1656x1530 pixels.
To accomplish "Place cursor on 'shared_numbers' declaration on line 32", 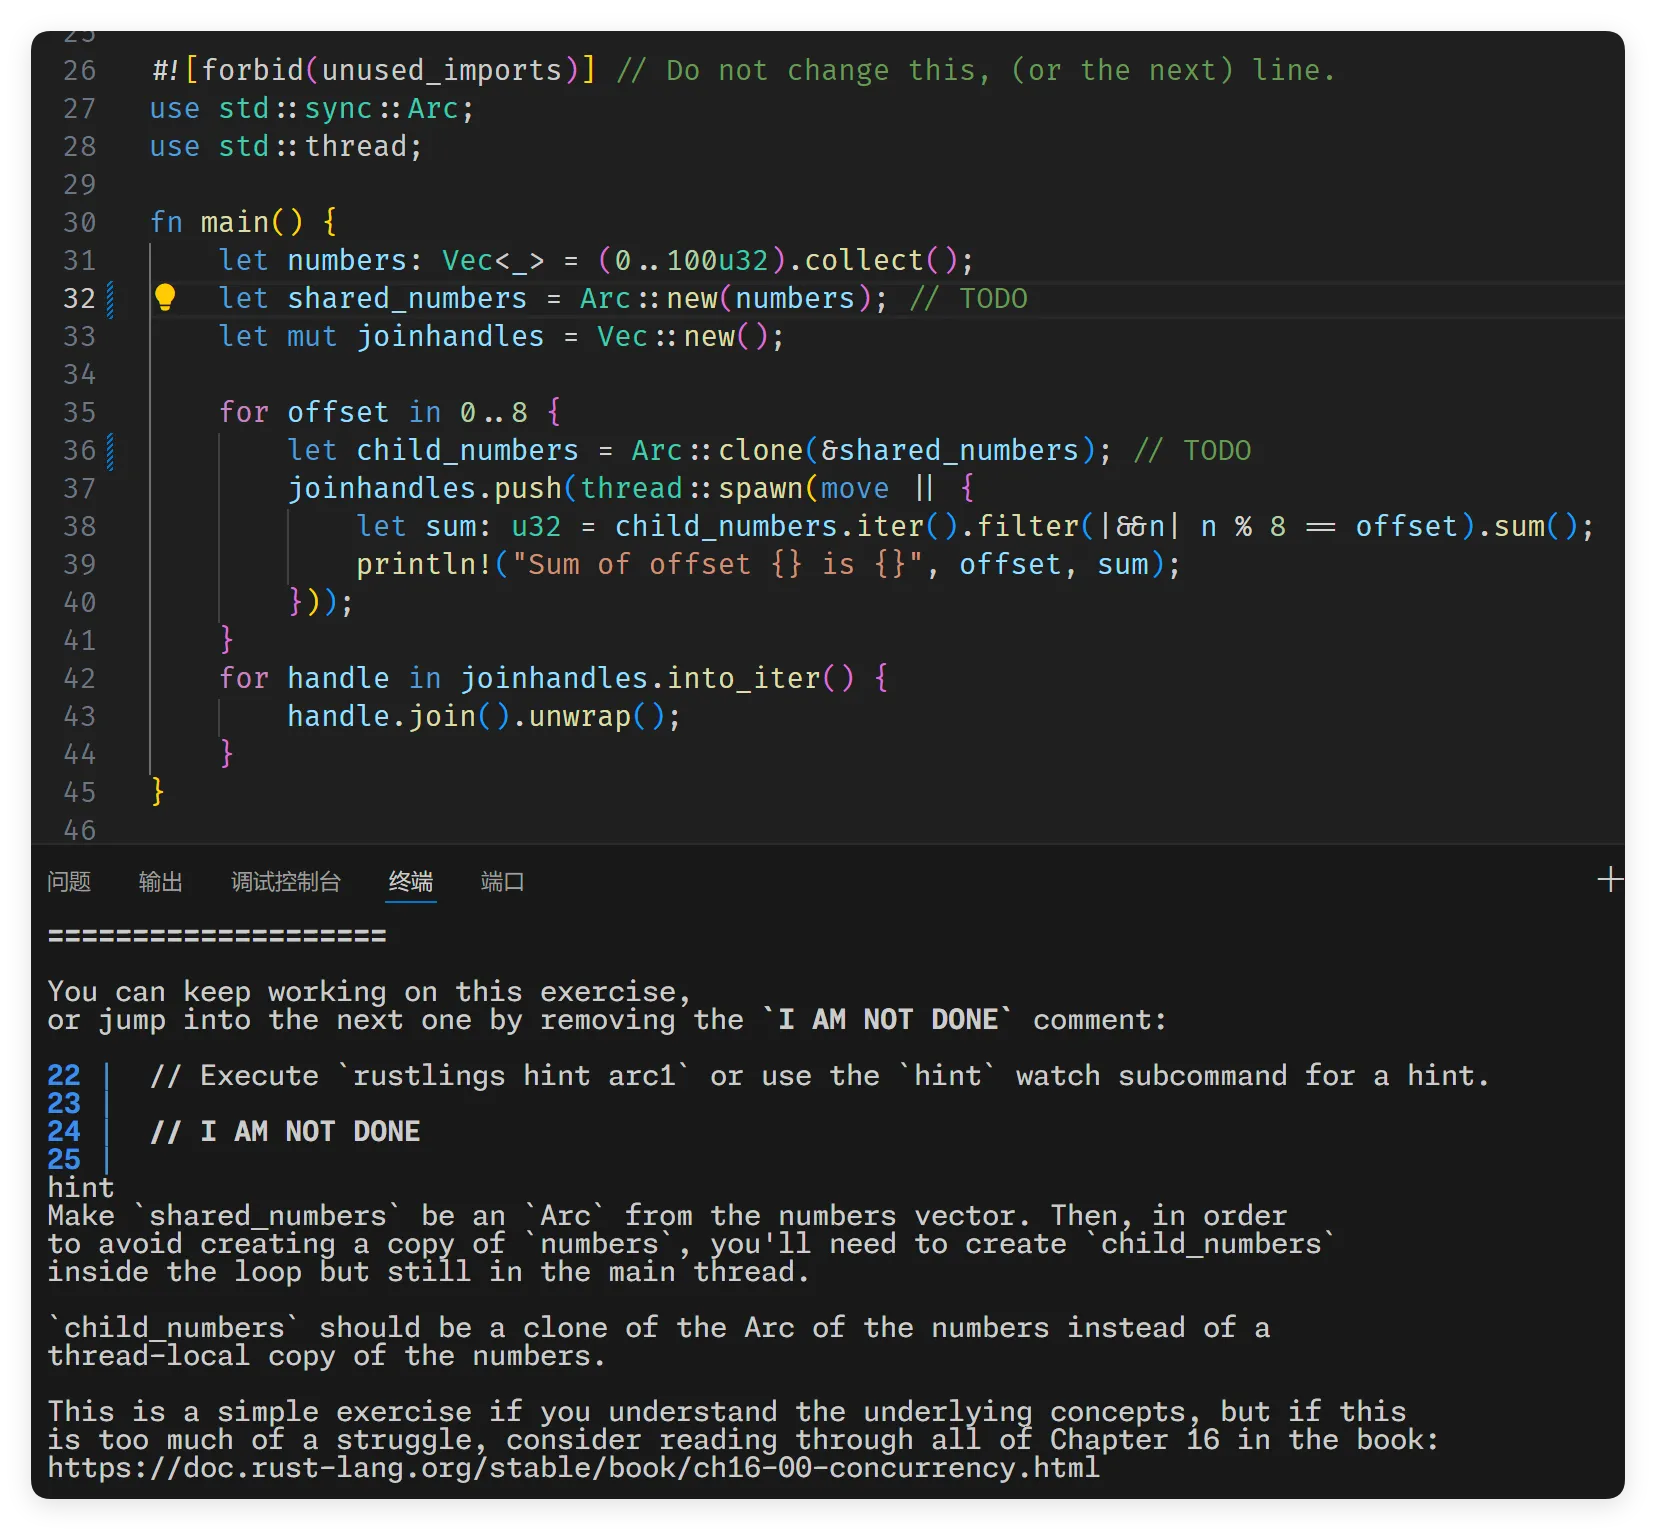I will tap(406, 299).
